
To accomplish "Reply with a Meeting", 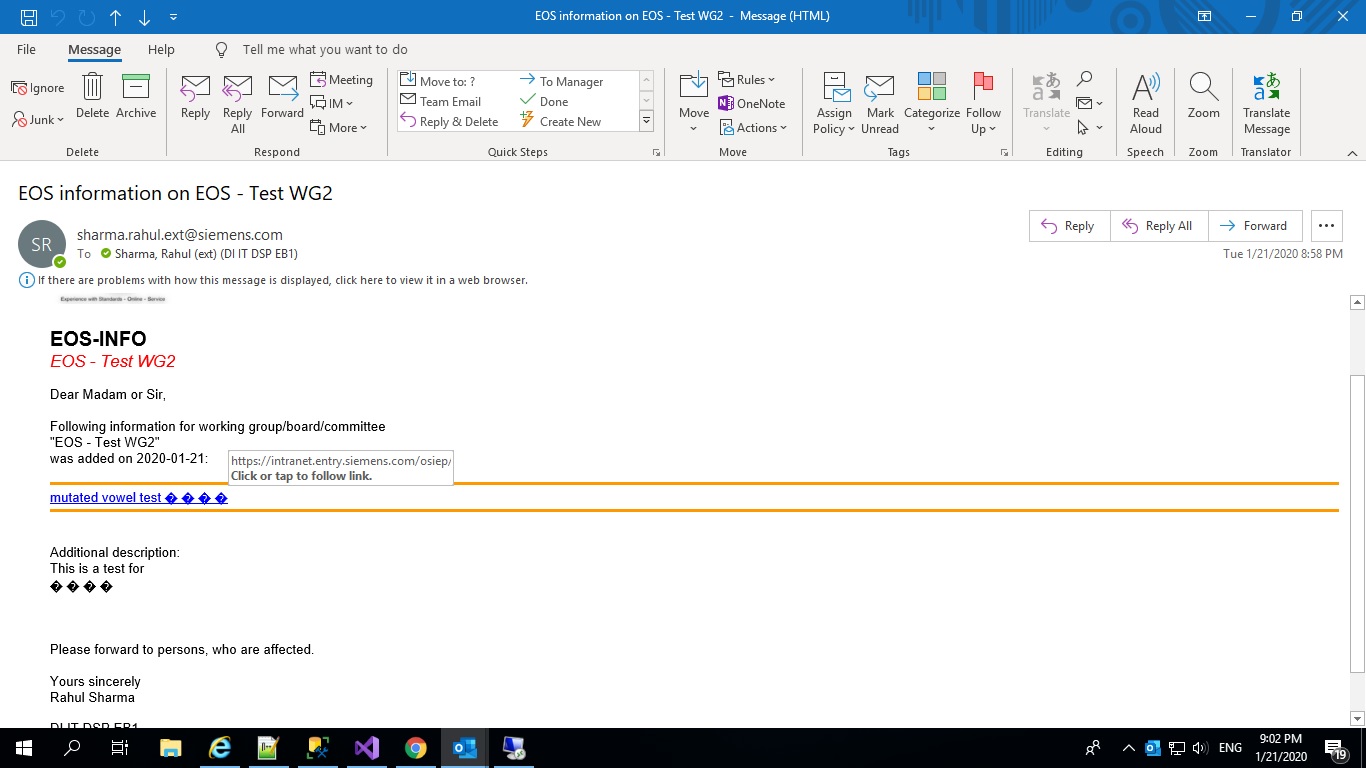I will click(x=341, y=80).
